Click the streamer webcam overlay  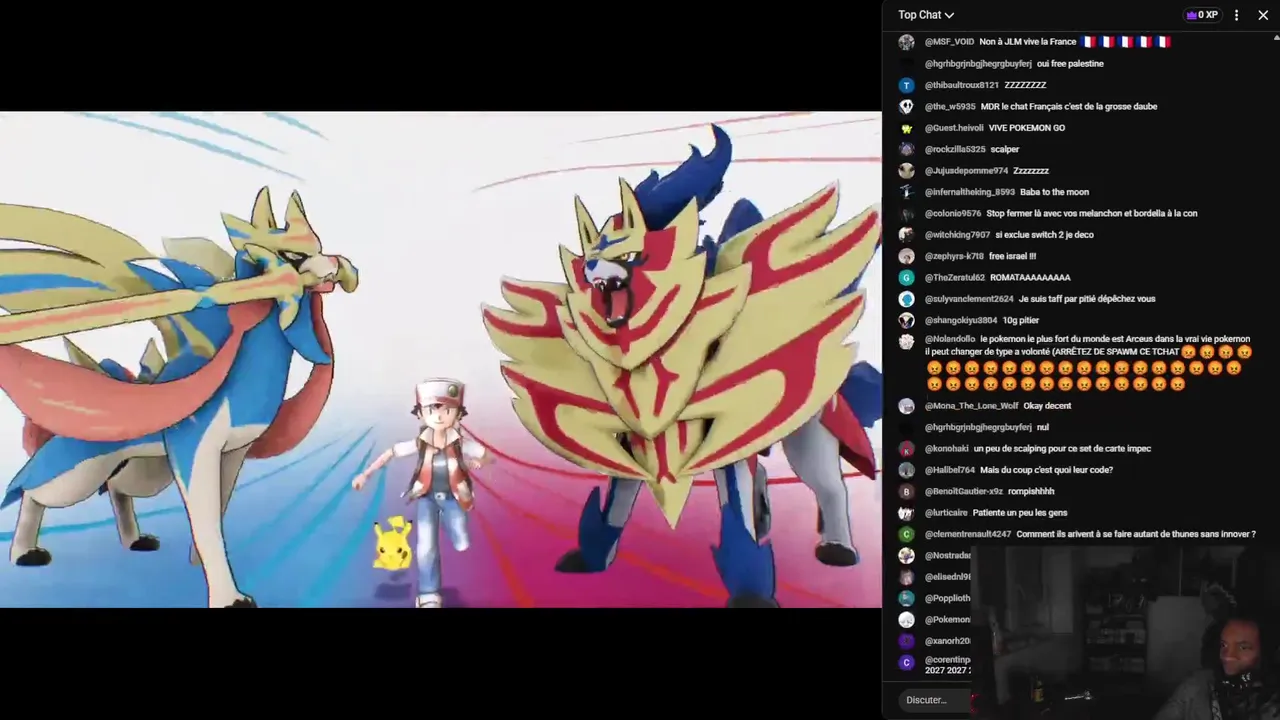click(1125, 633)
